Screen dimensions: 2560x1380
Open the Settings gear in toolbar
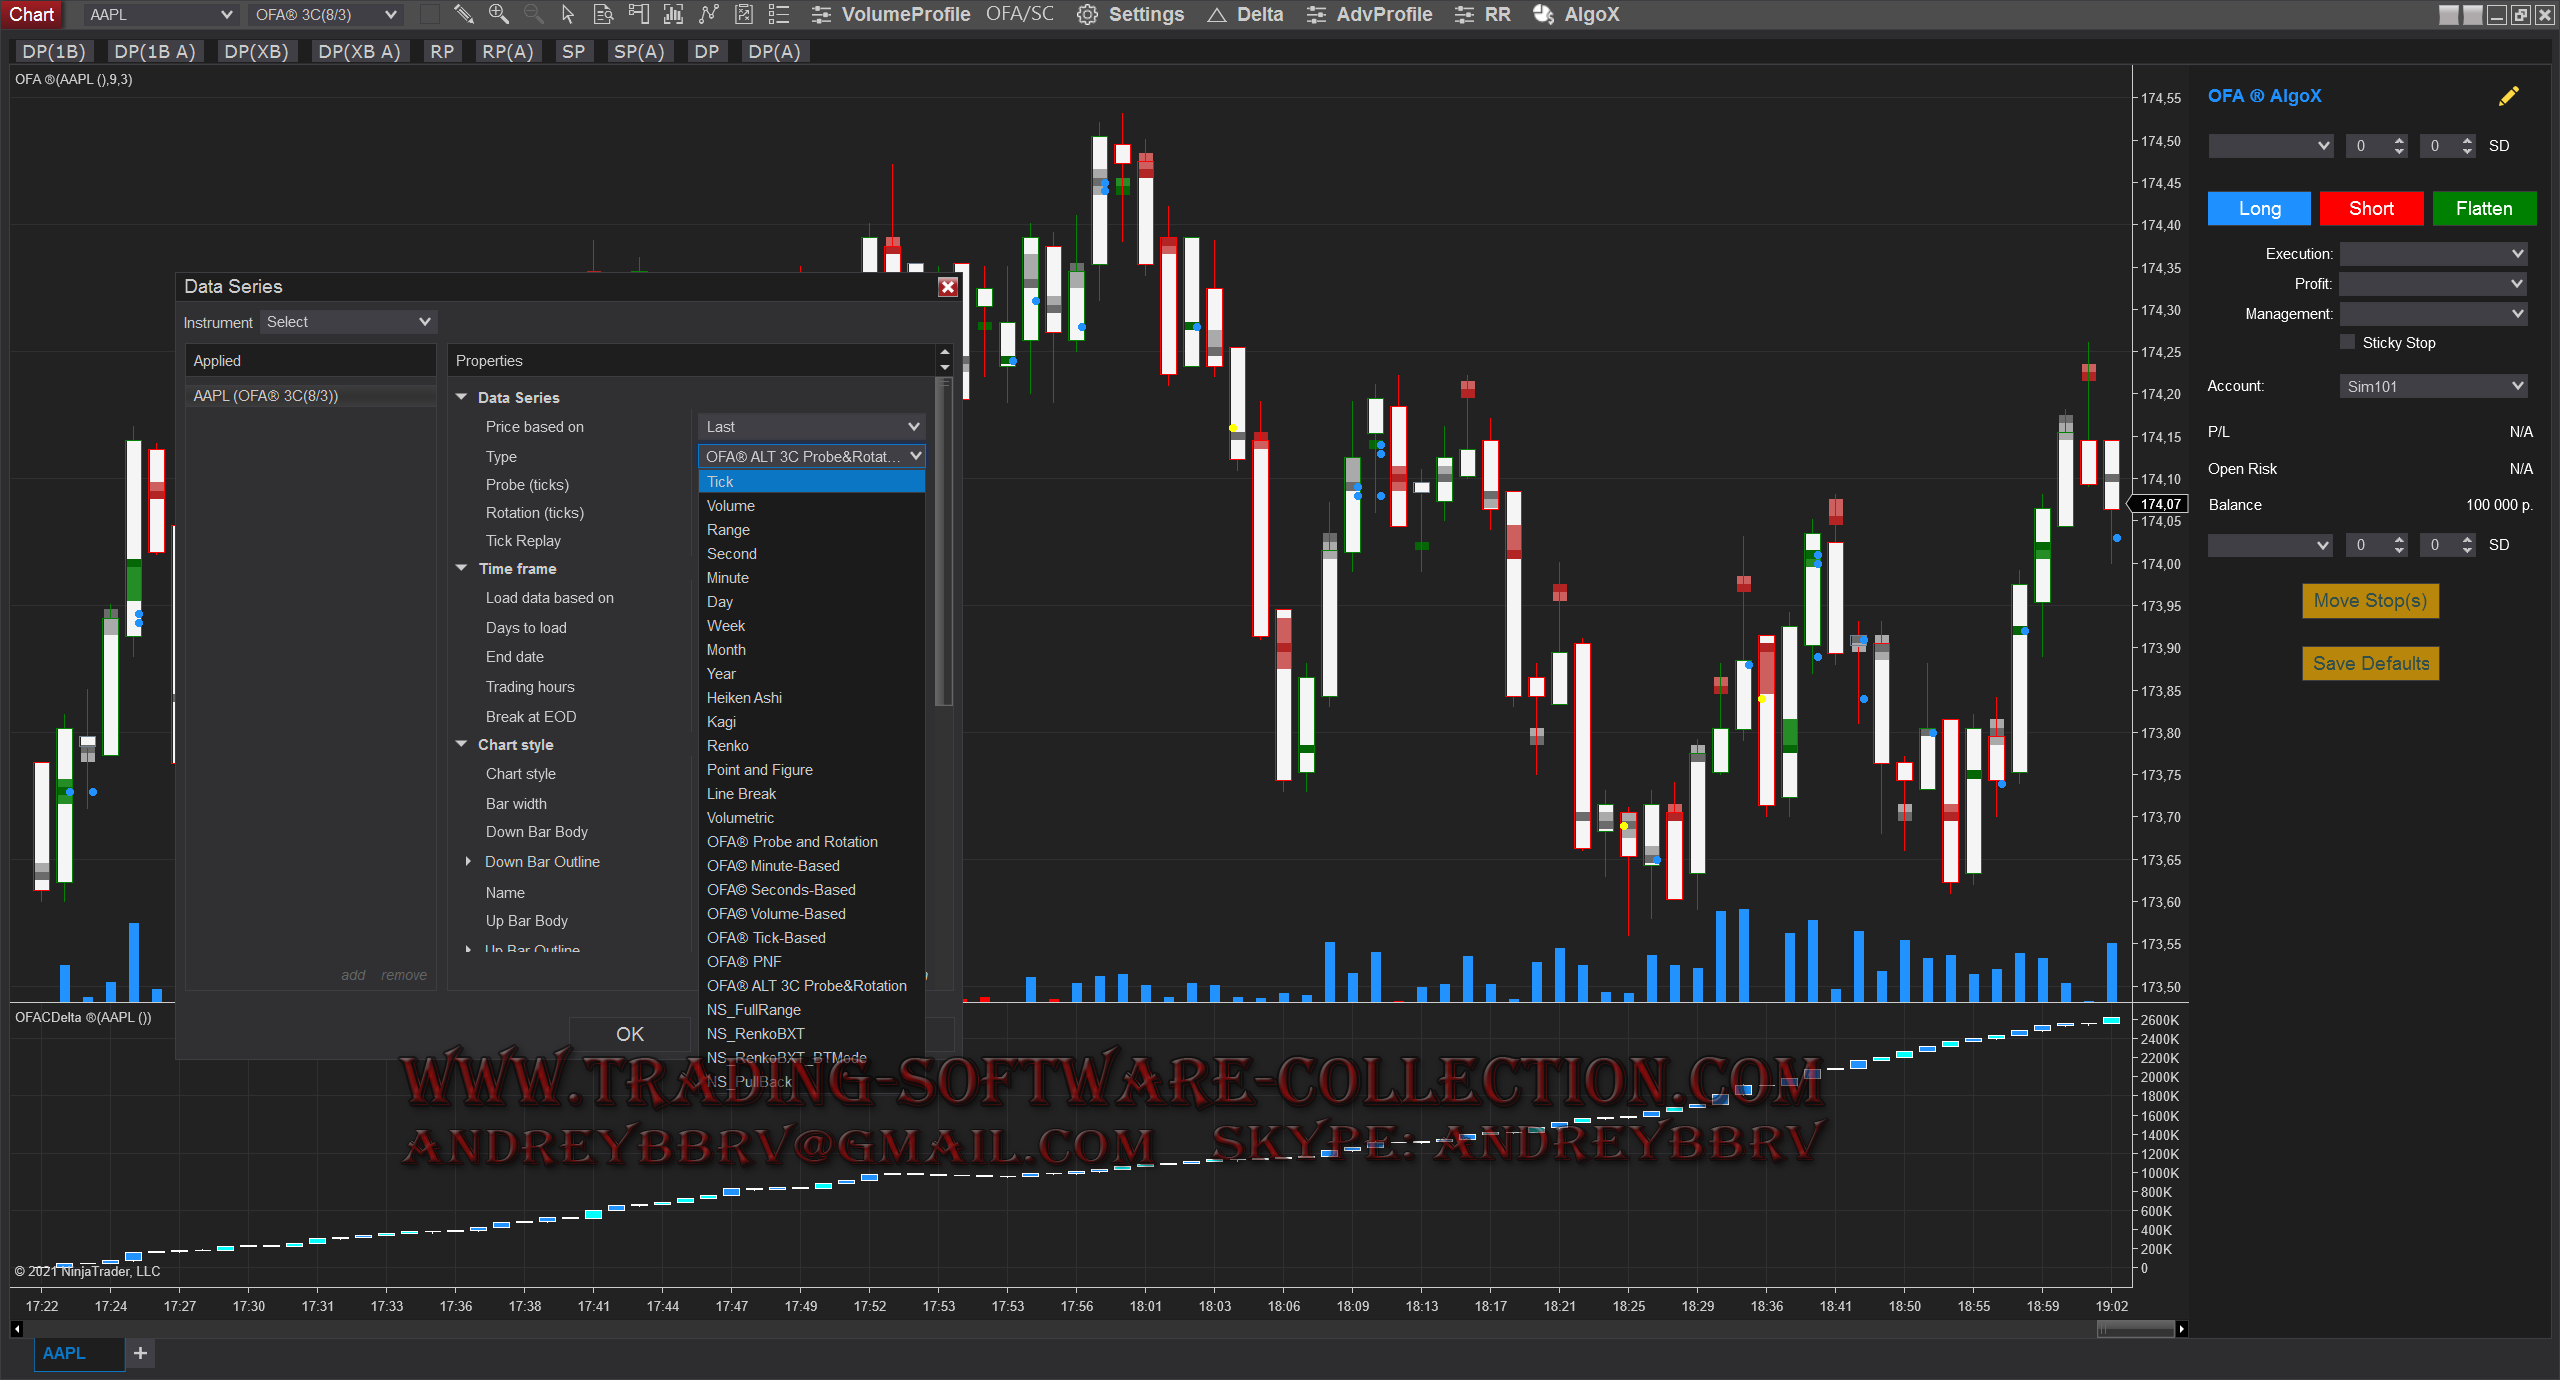click(x=1087, y=14)
